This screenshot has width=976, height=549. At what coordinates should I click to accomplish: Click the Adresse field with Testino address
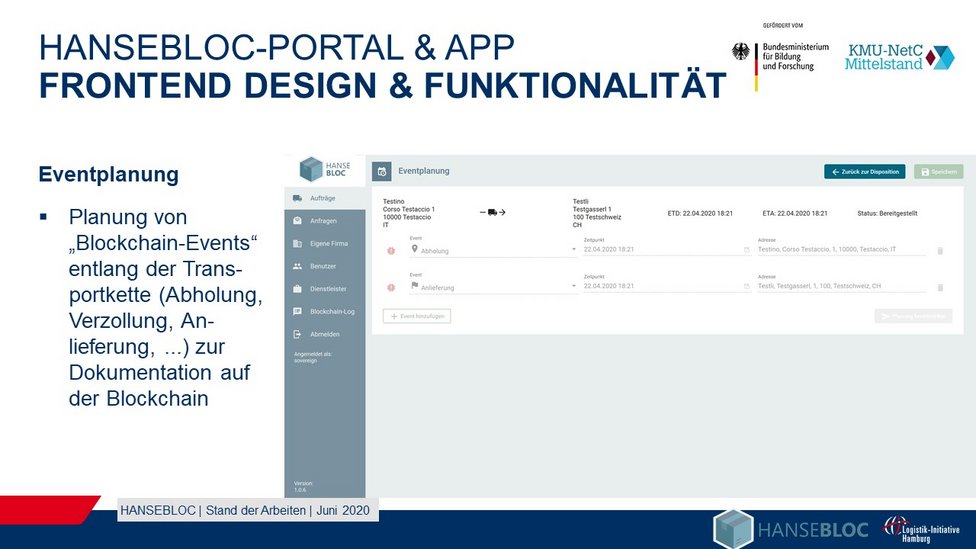[841, 249]
